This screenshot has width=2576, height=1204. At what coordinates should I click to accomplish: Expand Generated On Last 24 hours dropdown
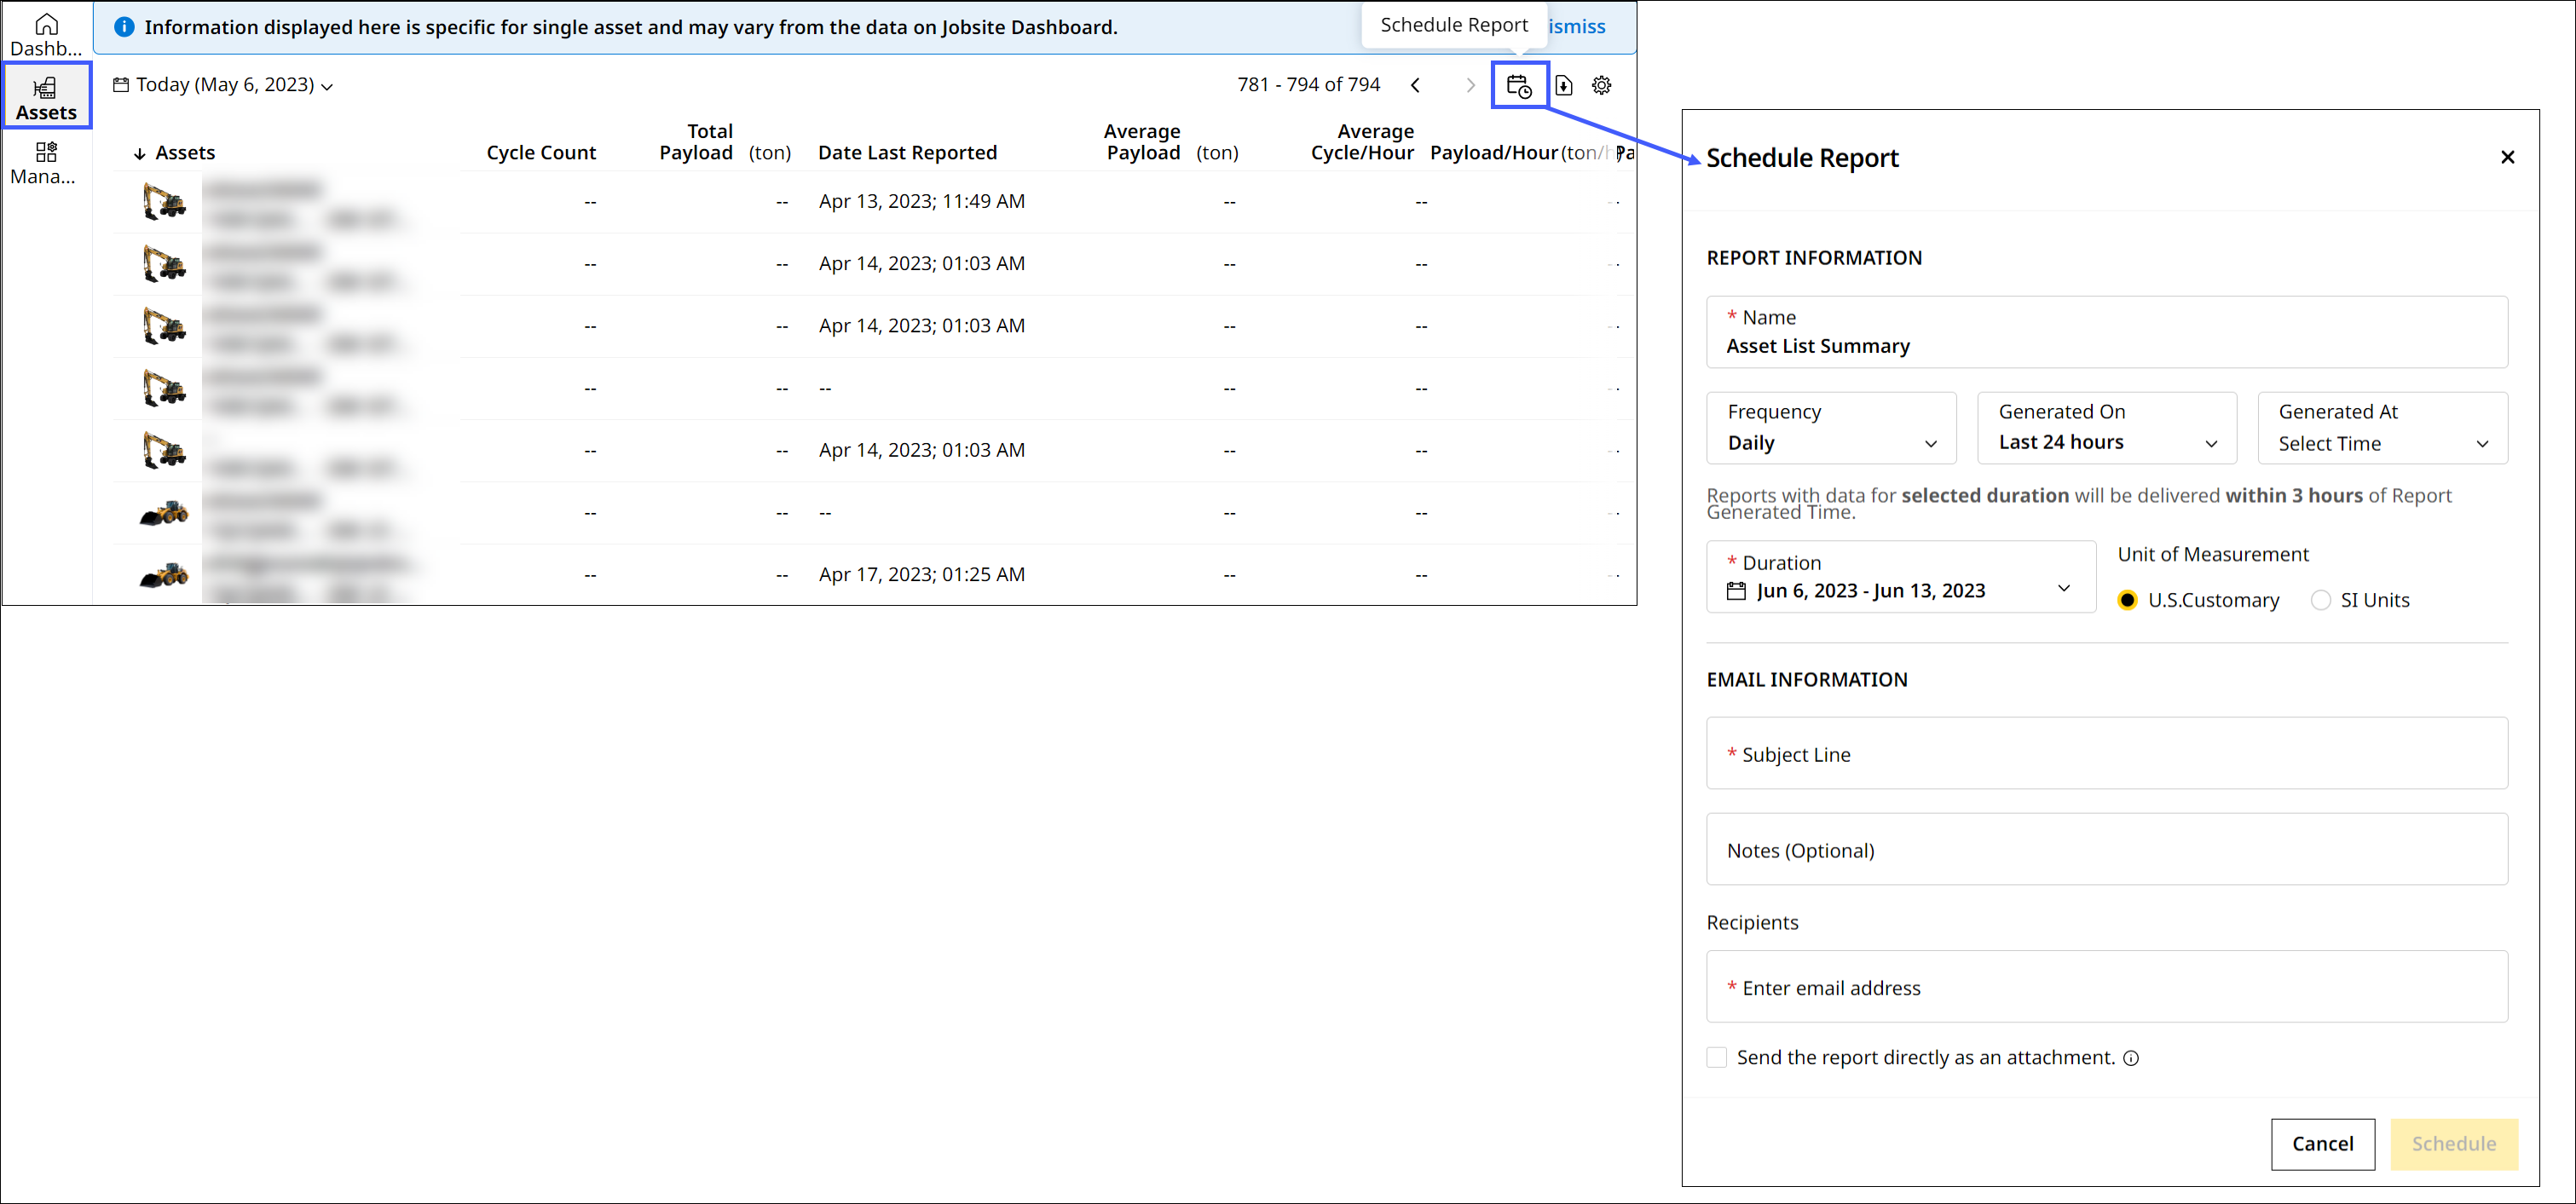(2106, 428)
